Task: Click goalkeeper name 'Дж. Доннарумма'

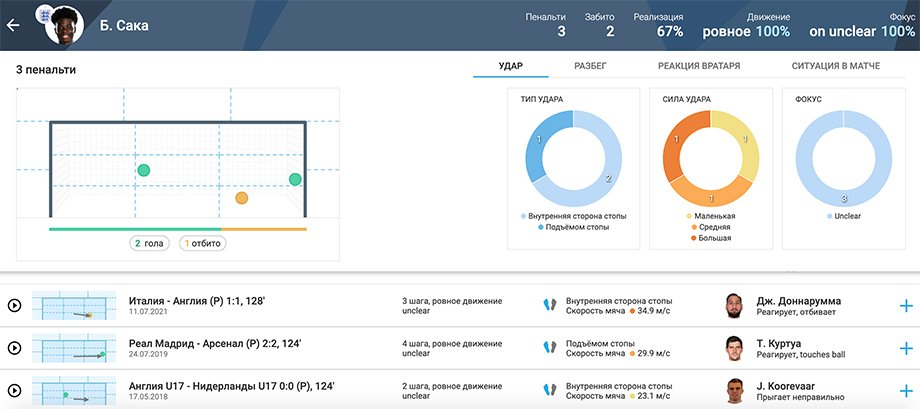Action: [x=799, y=301]
